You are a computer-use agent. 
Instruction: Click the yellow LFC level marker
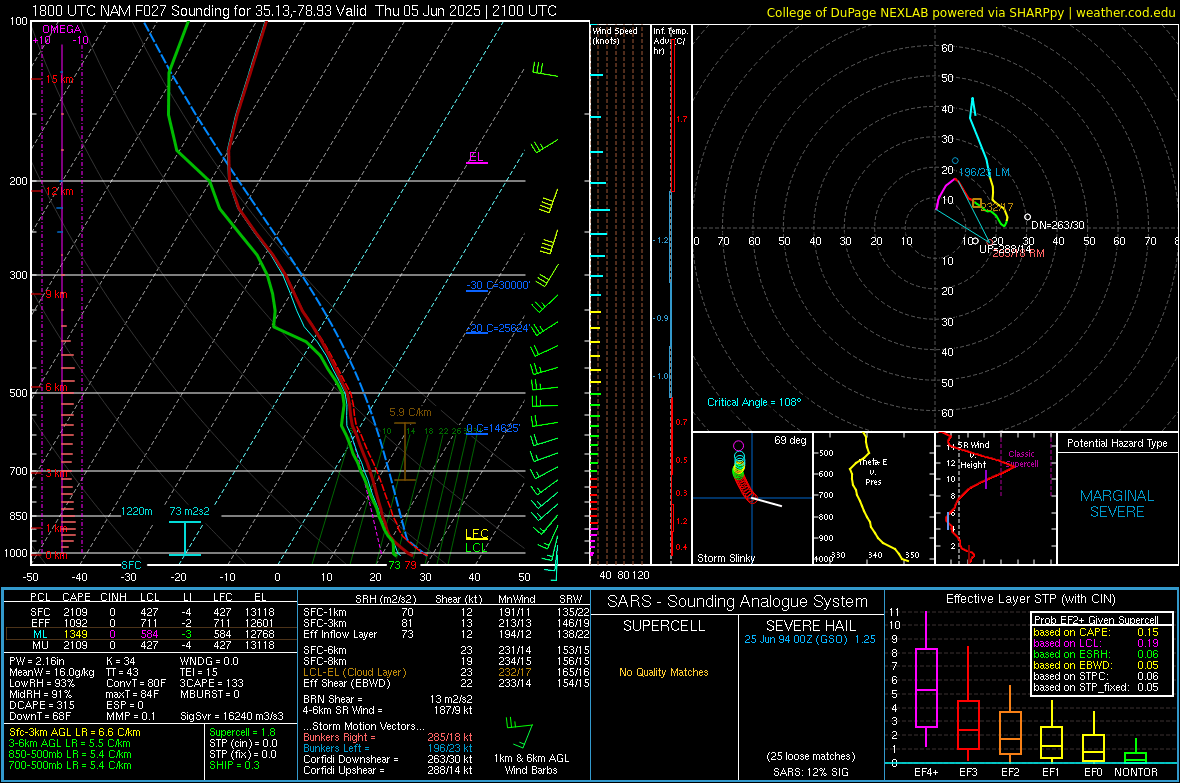point(476,534)
